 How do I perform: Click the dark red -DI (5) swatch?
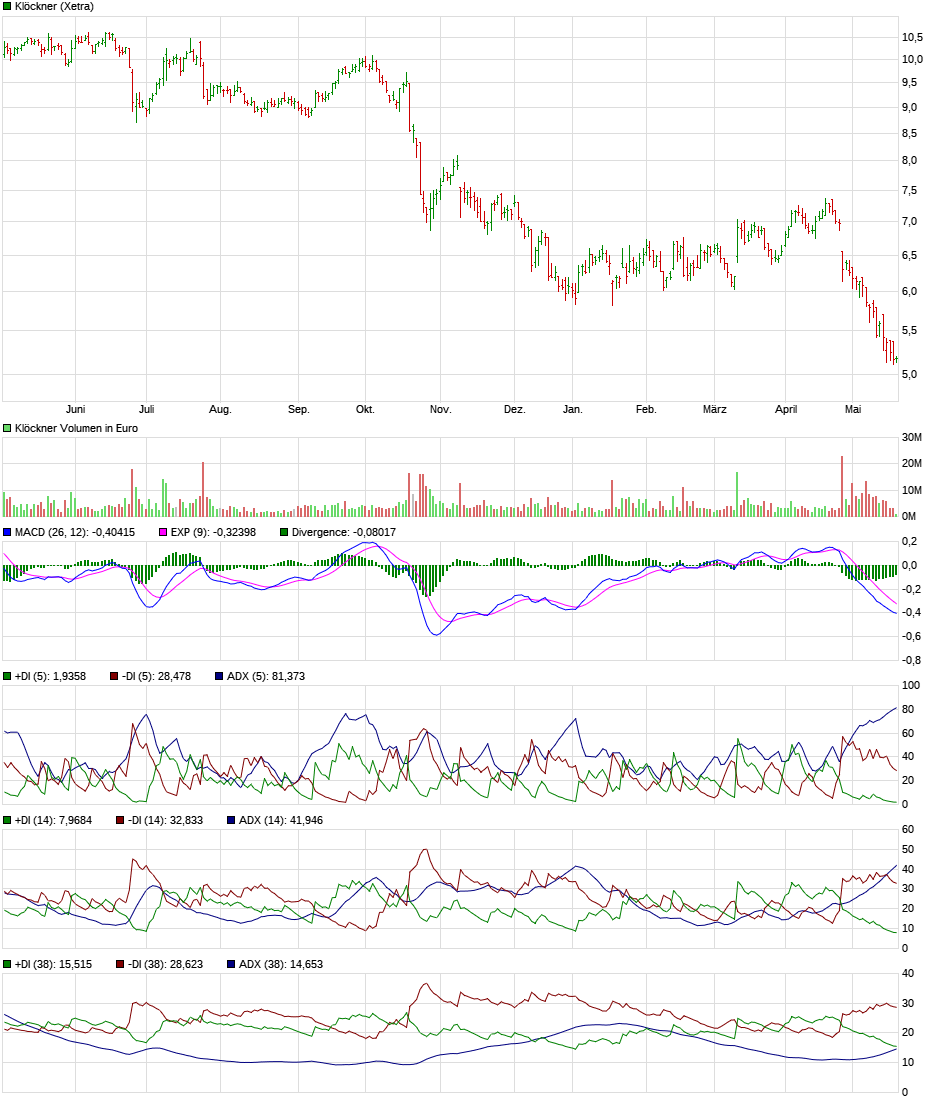pos(114,676)
